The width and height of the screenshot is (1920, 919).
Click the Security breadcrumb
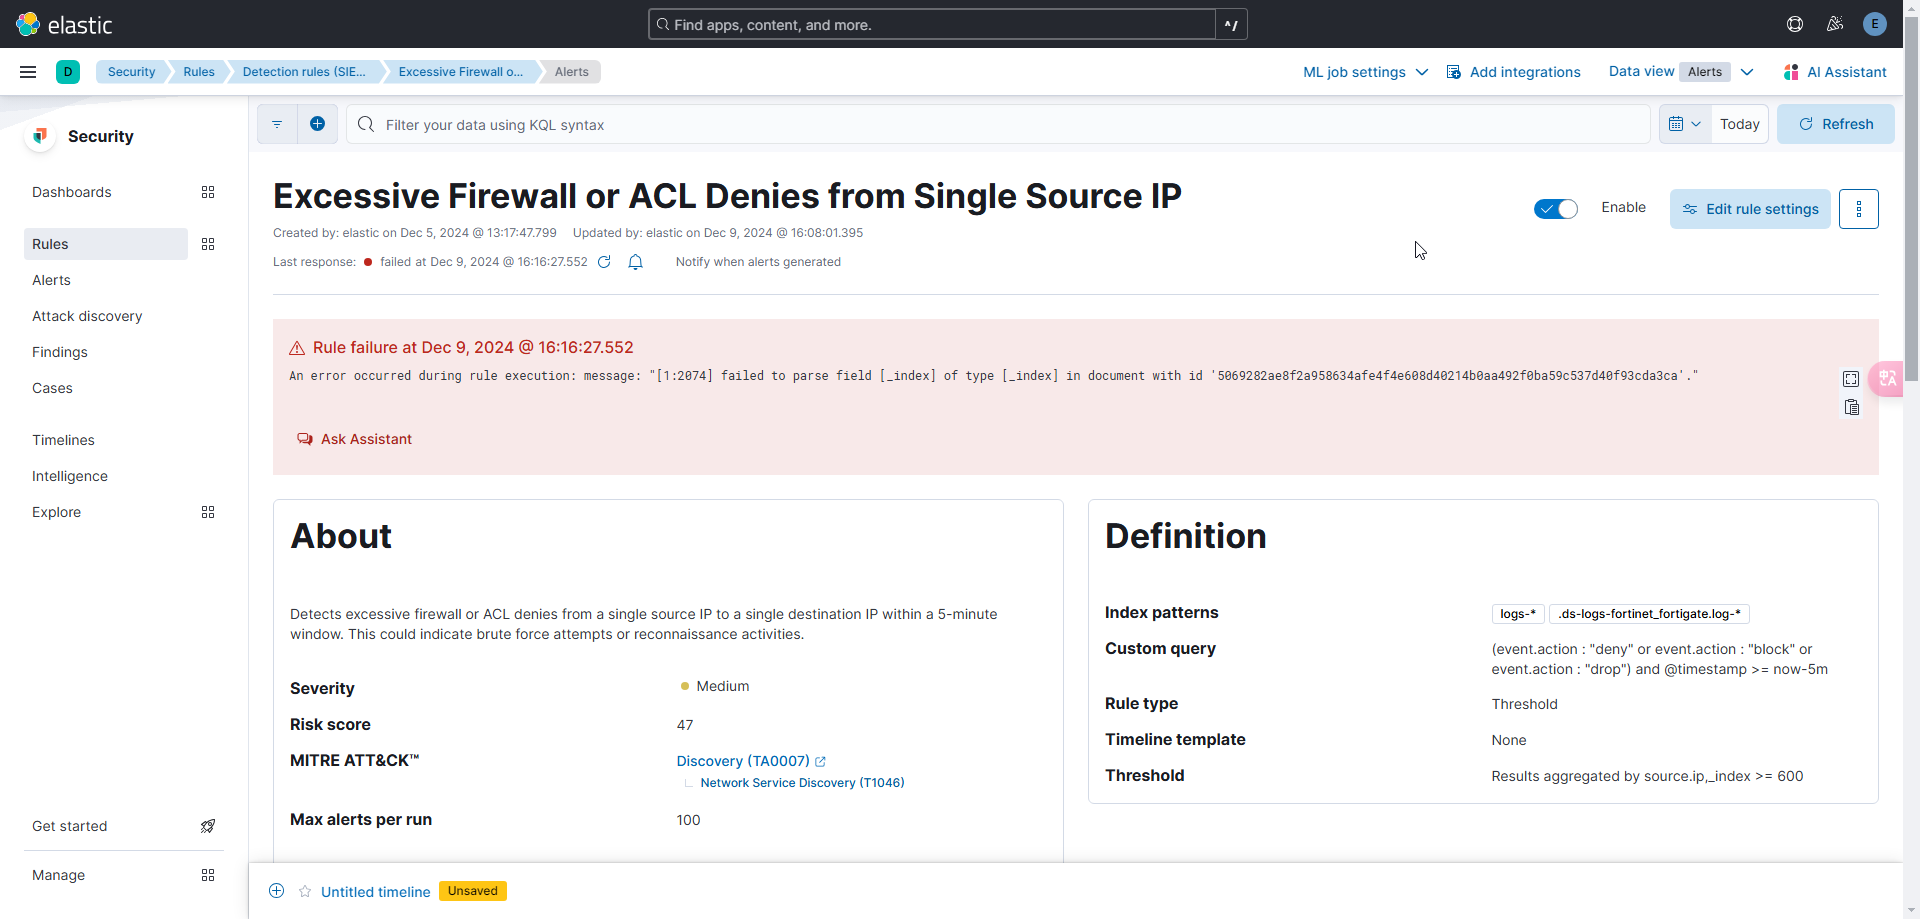tap(131, 72)
